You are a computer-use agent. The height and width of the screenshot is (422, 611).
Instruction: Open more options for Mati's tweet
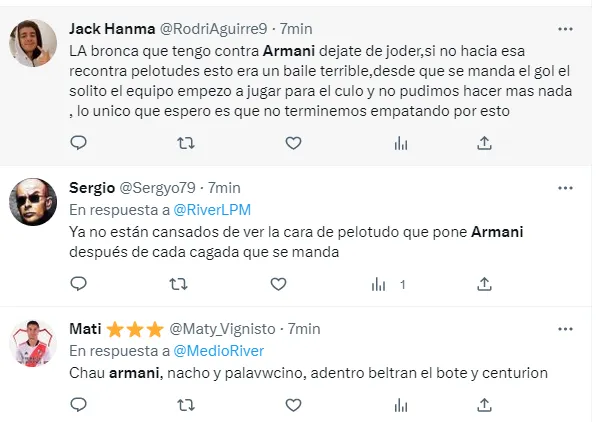coord(565,328)
